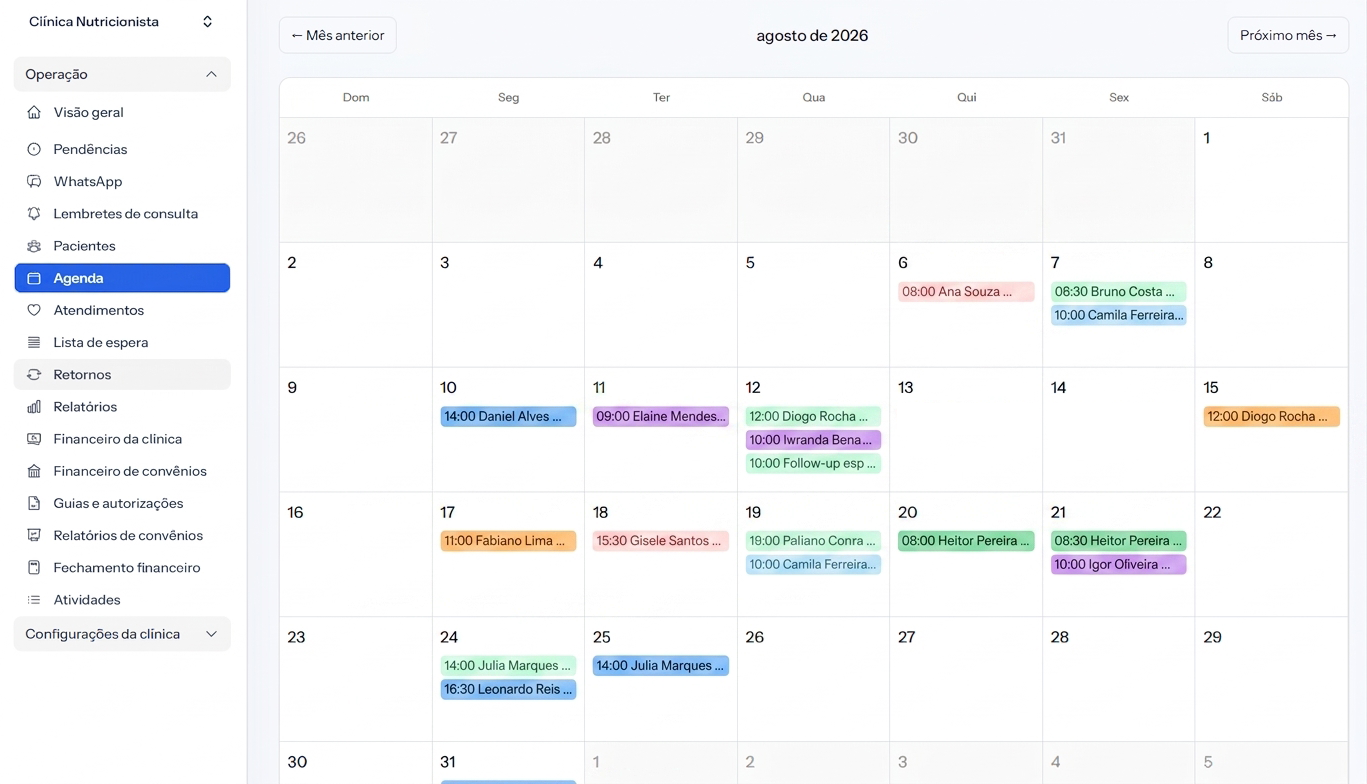Viewport: 1367px width, 784px height.
Task: Click the Pendências clock icon
Action: [x=34, y=149]
